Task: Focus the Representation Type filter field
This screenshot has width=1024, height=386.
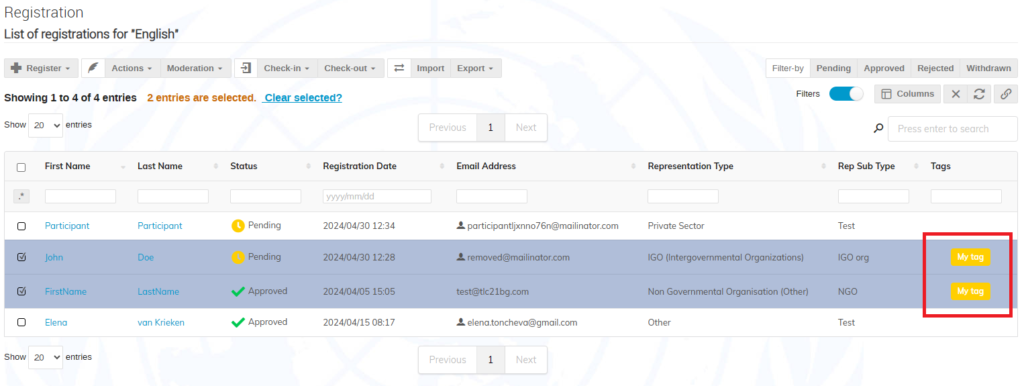Action: pyautogui.click(x=683, y=196)
